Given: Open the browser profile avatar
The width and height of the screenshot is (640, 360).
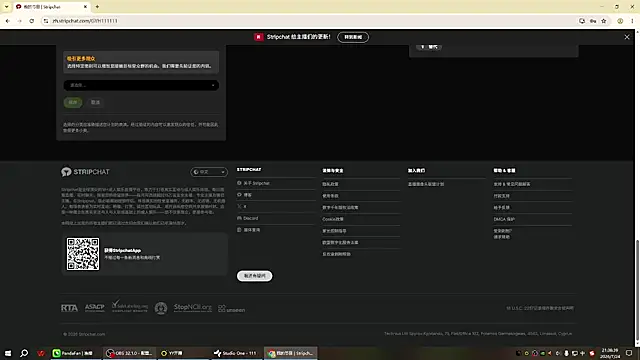Looking at the screenshot, I should pyautogui.click(x=620, y=21).
